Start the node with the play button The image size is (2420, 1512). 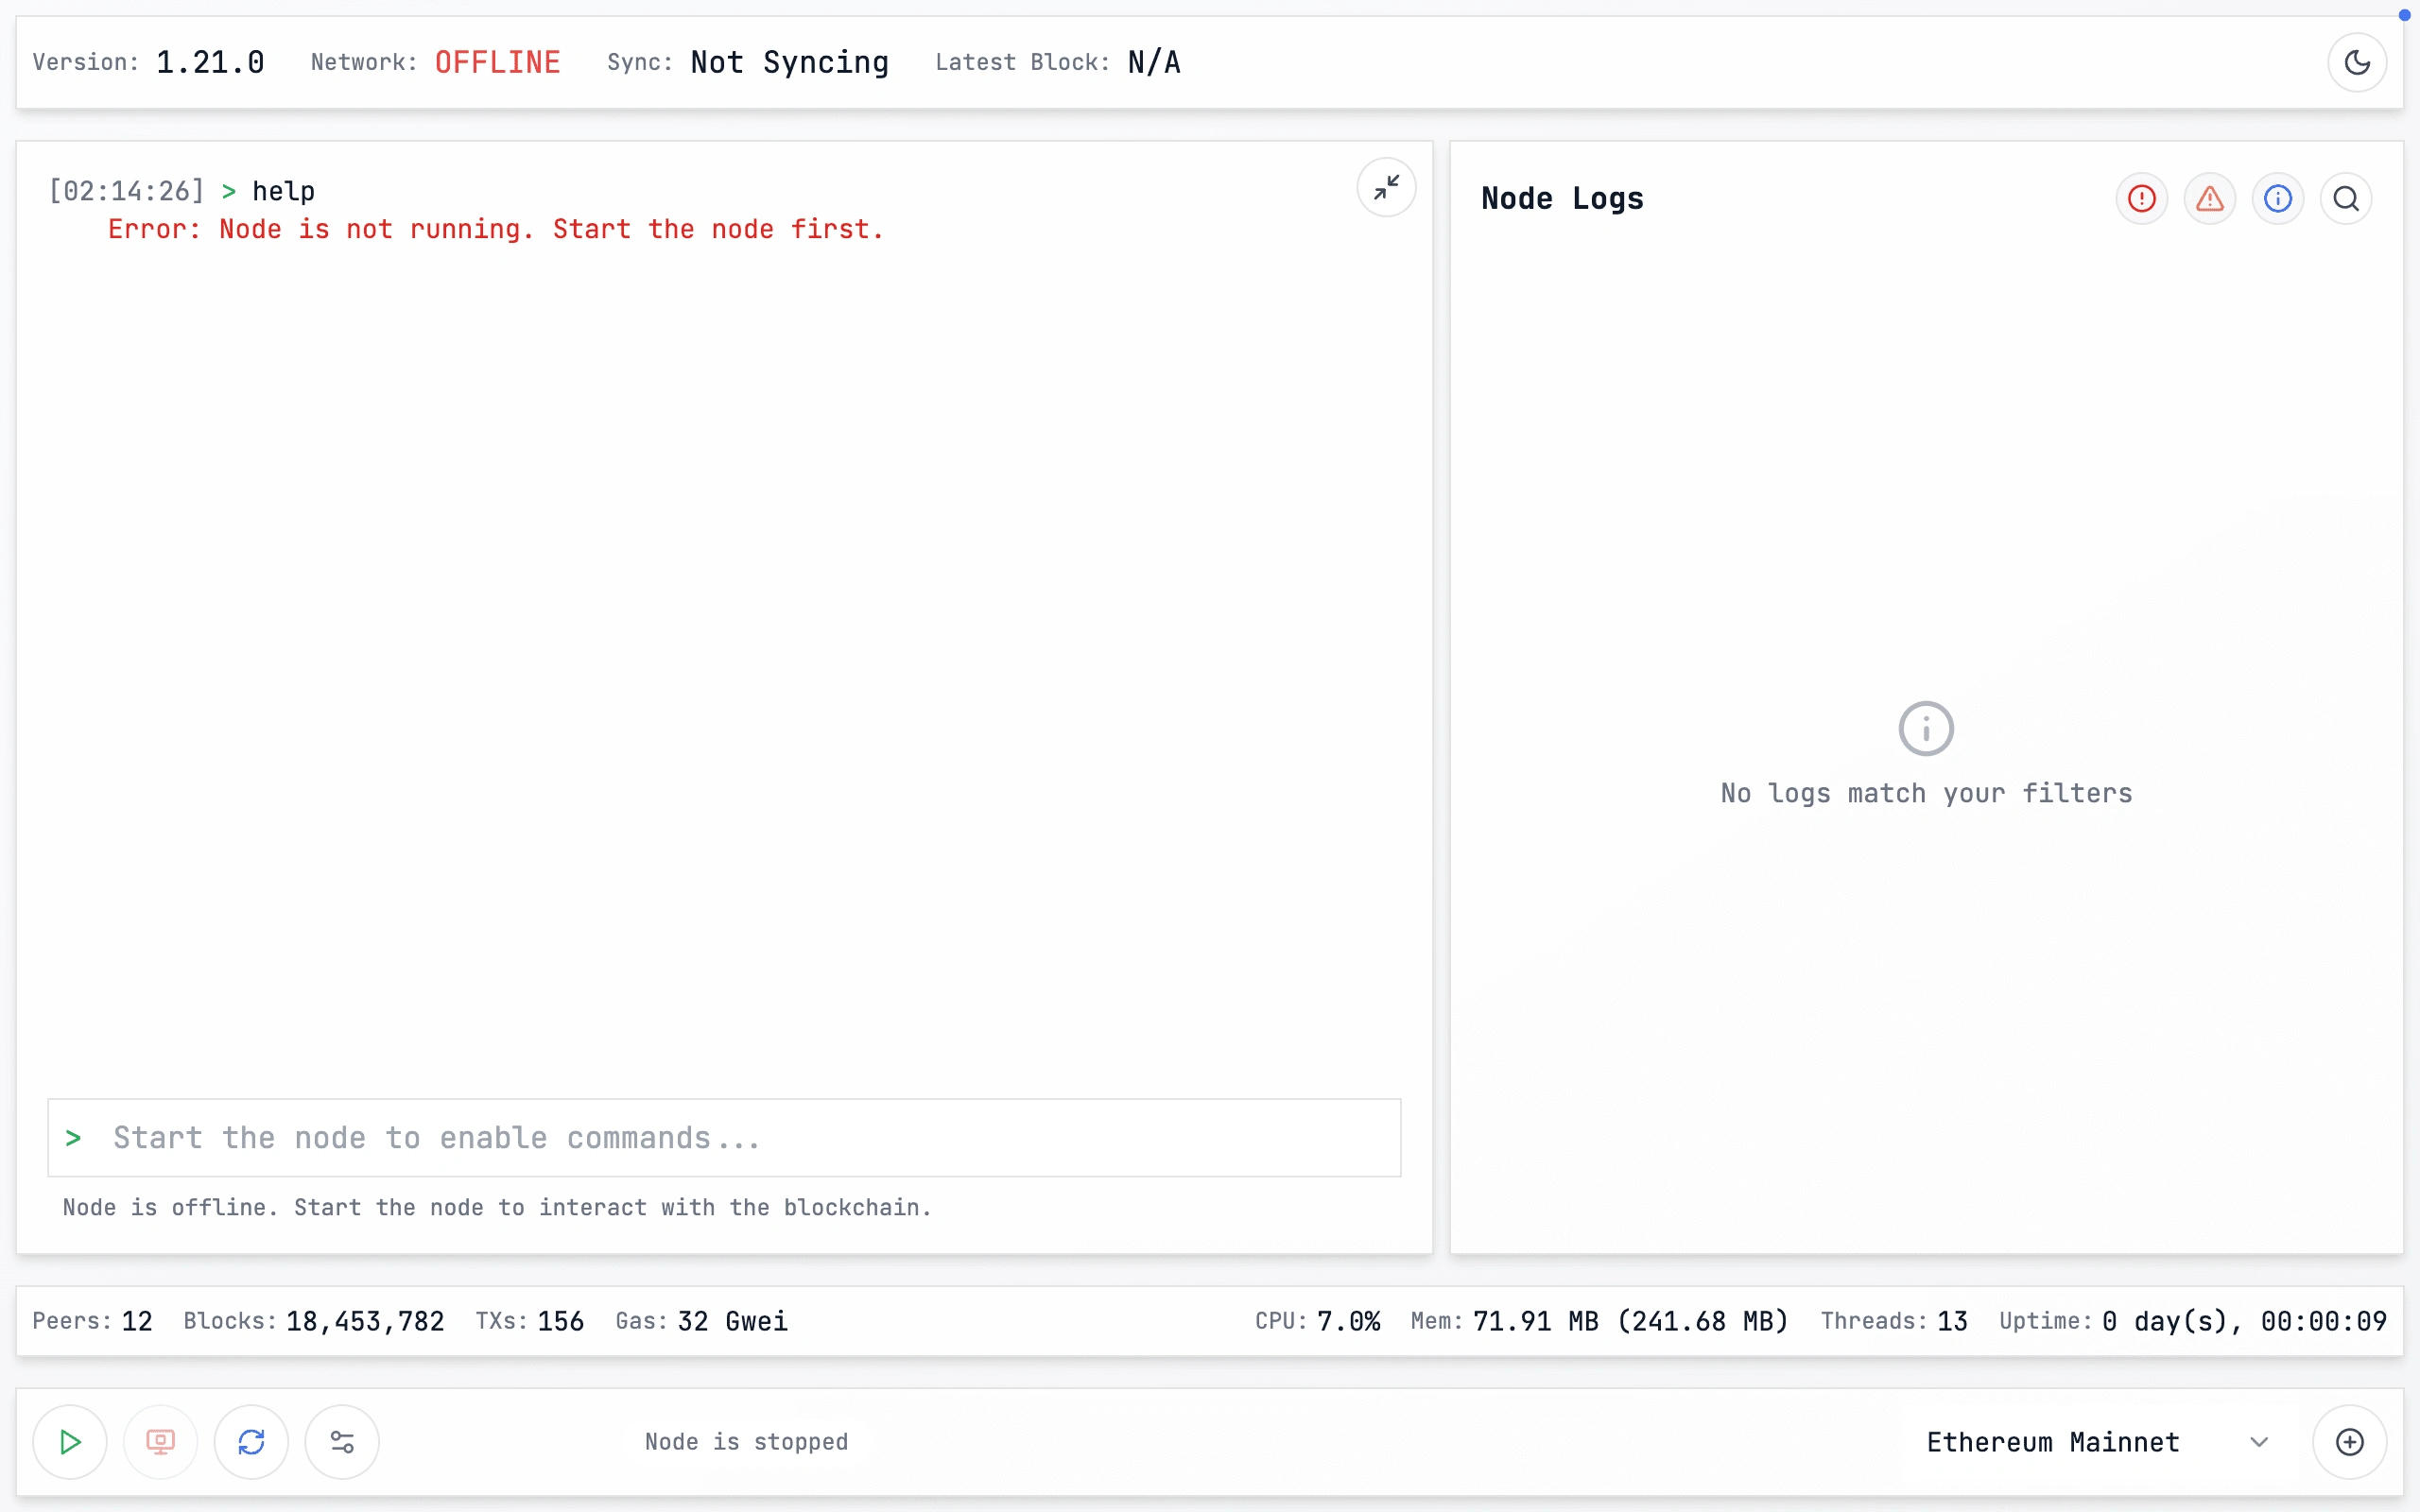coord(70,1441)
